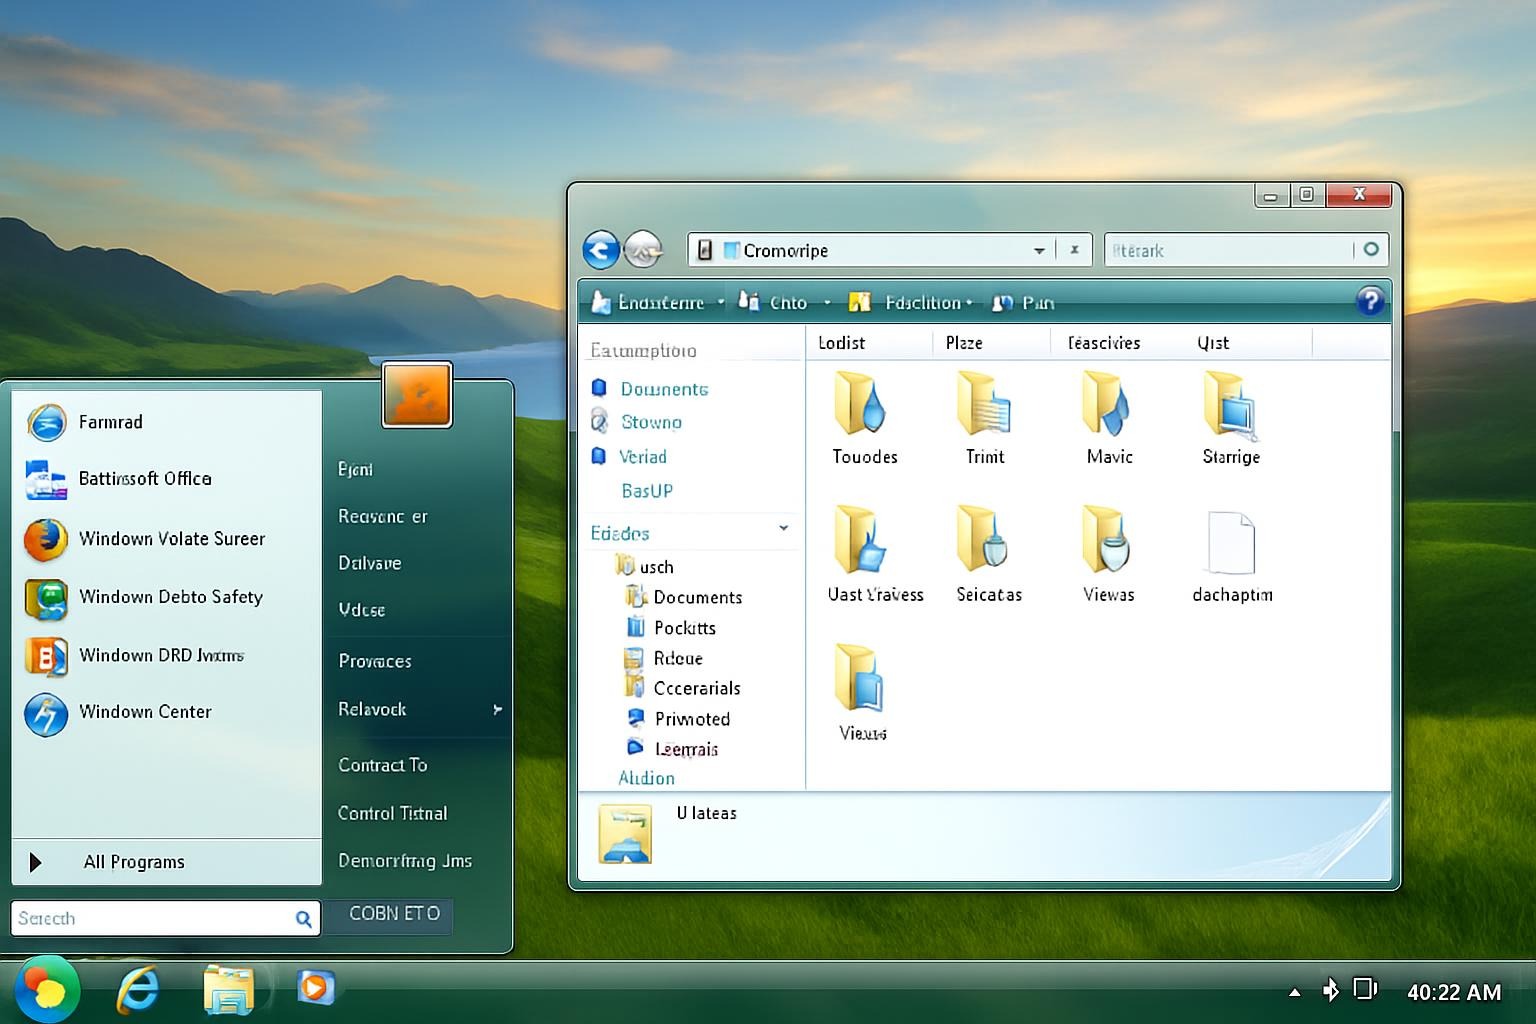1536x1024 pixels.
Task: Expand the address bar dropdown arrow
Action: [x=1039, y=251]
